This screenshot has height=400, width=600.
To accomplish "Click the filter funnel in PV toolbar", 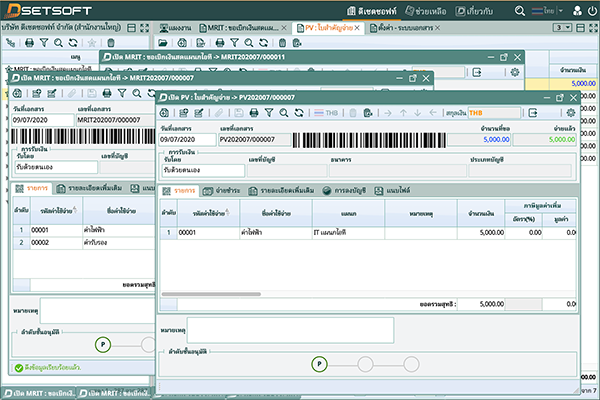I will 268,113.
